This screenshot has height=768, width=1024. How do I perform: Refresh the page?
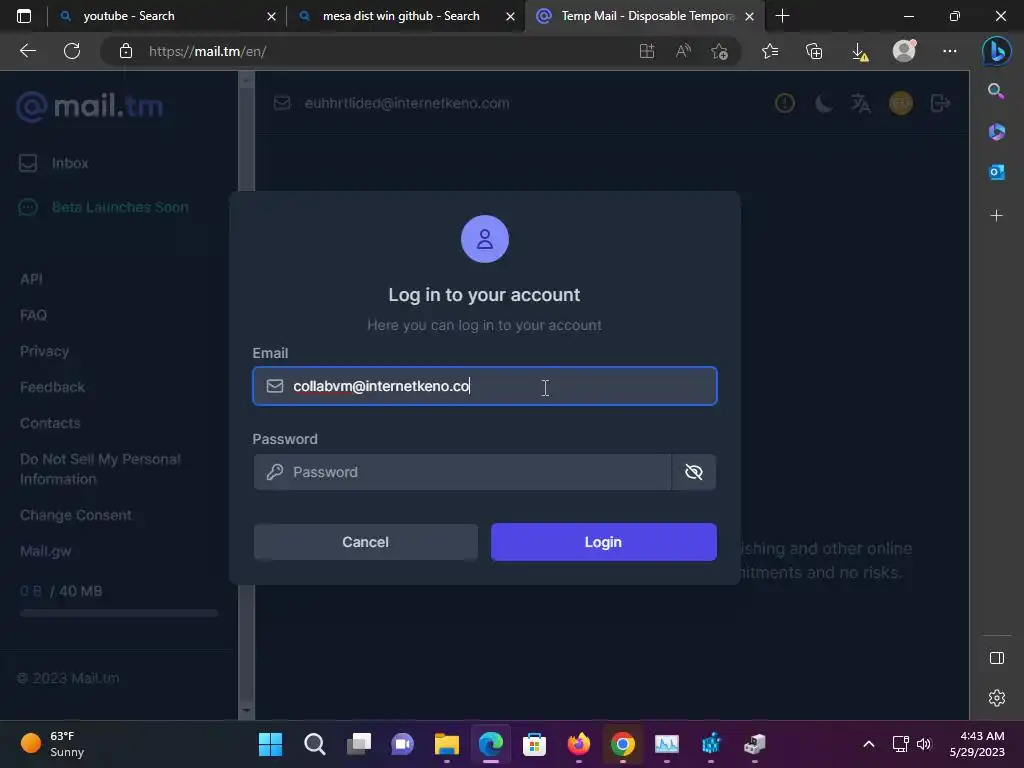(x=72, y=51)
